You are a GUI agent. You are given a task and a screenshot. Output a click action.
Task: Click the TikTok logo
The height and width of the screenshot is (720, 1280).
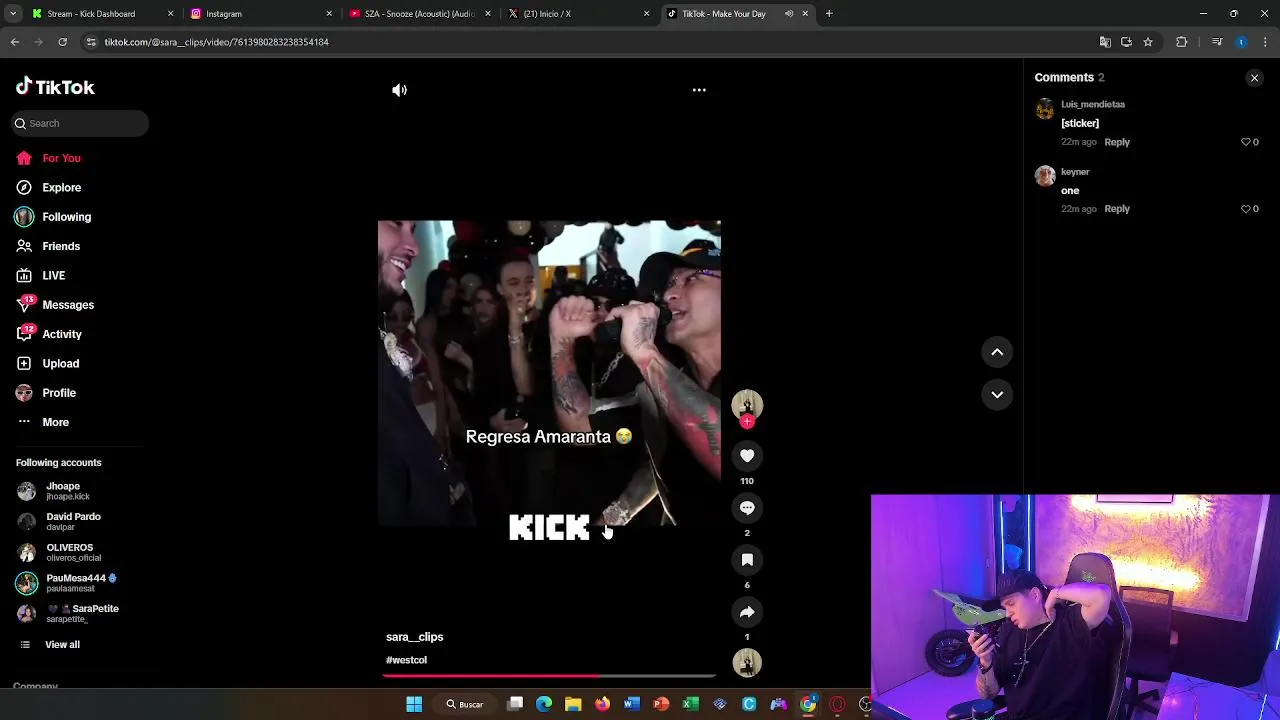[55, 87]
